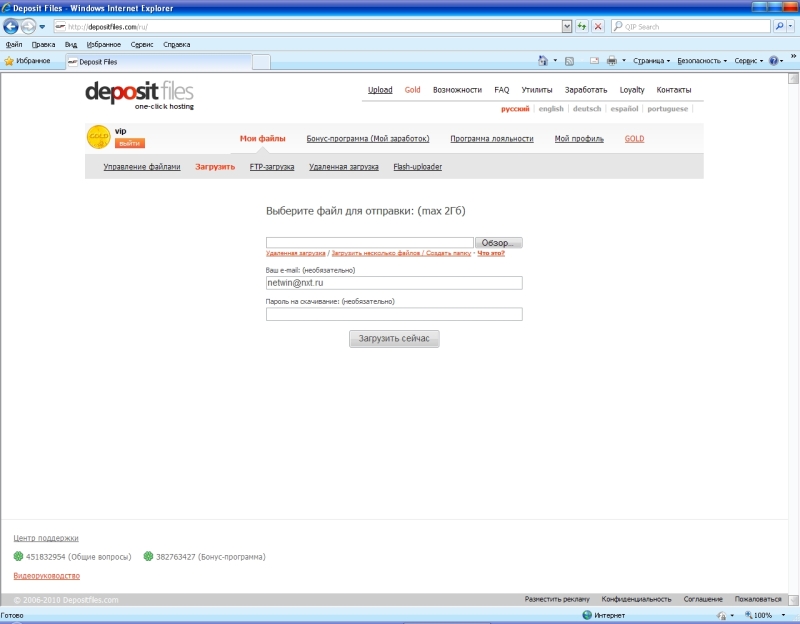Screen dimensions: 800x624
Task: Click the zoom level 100% dropdown arrow
Action: tap(783, 615)
